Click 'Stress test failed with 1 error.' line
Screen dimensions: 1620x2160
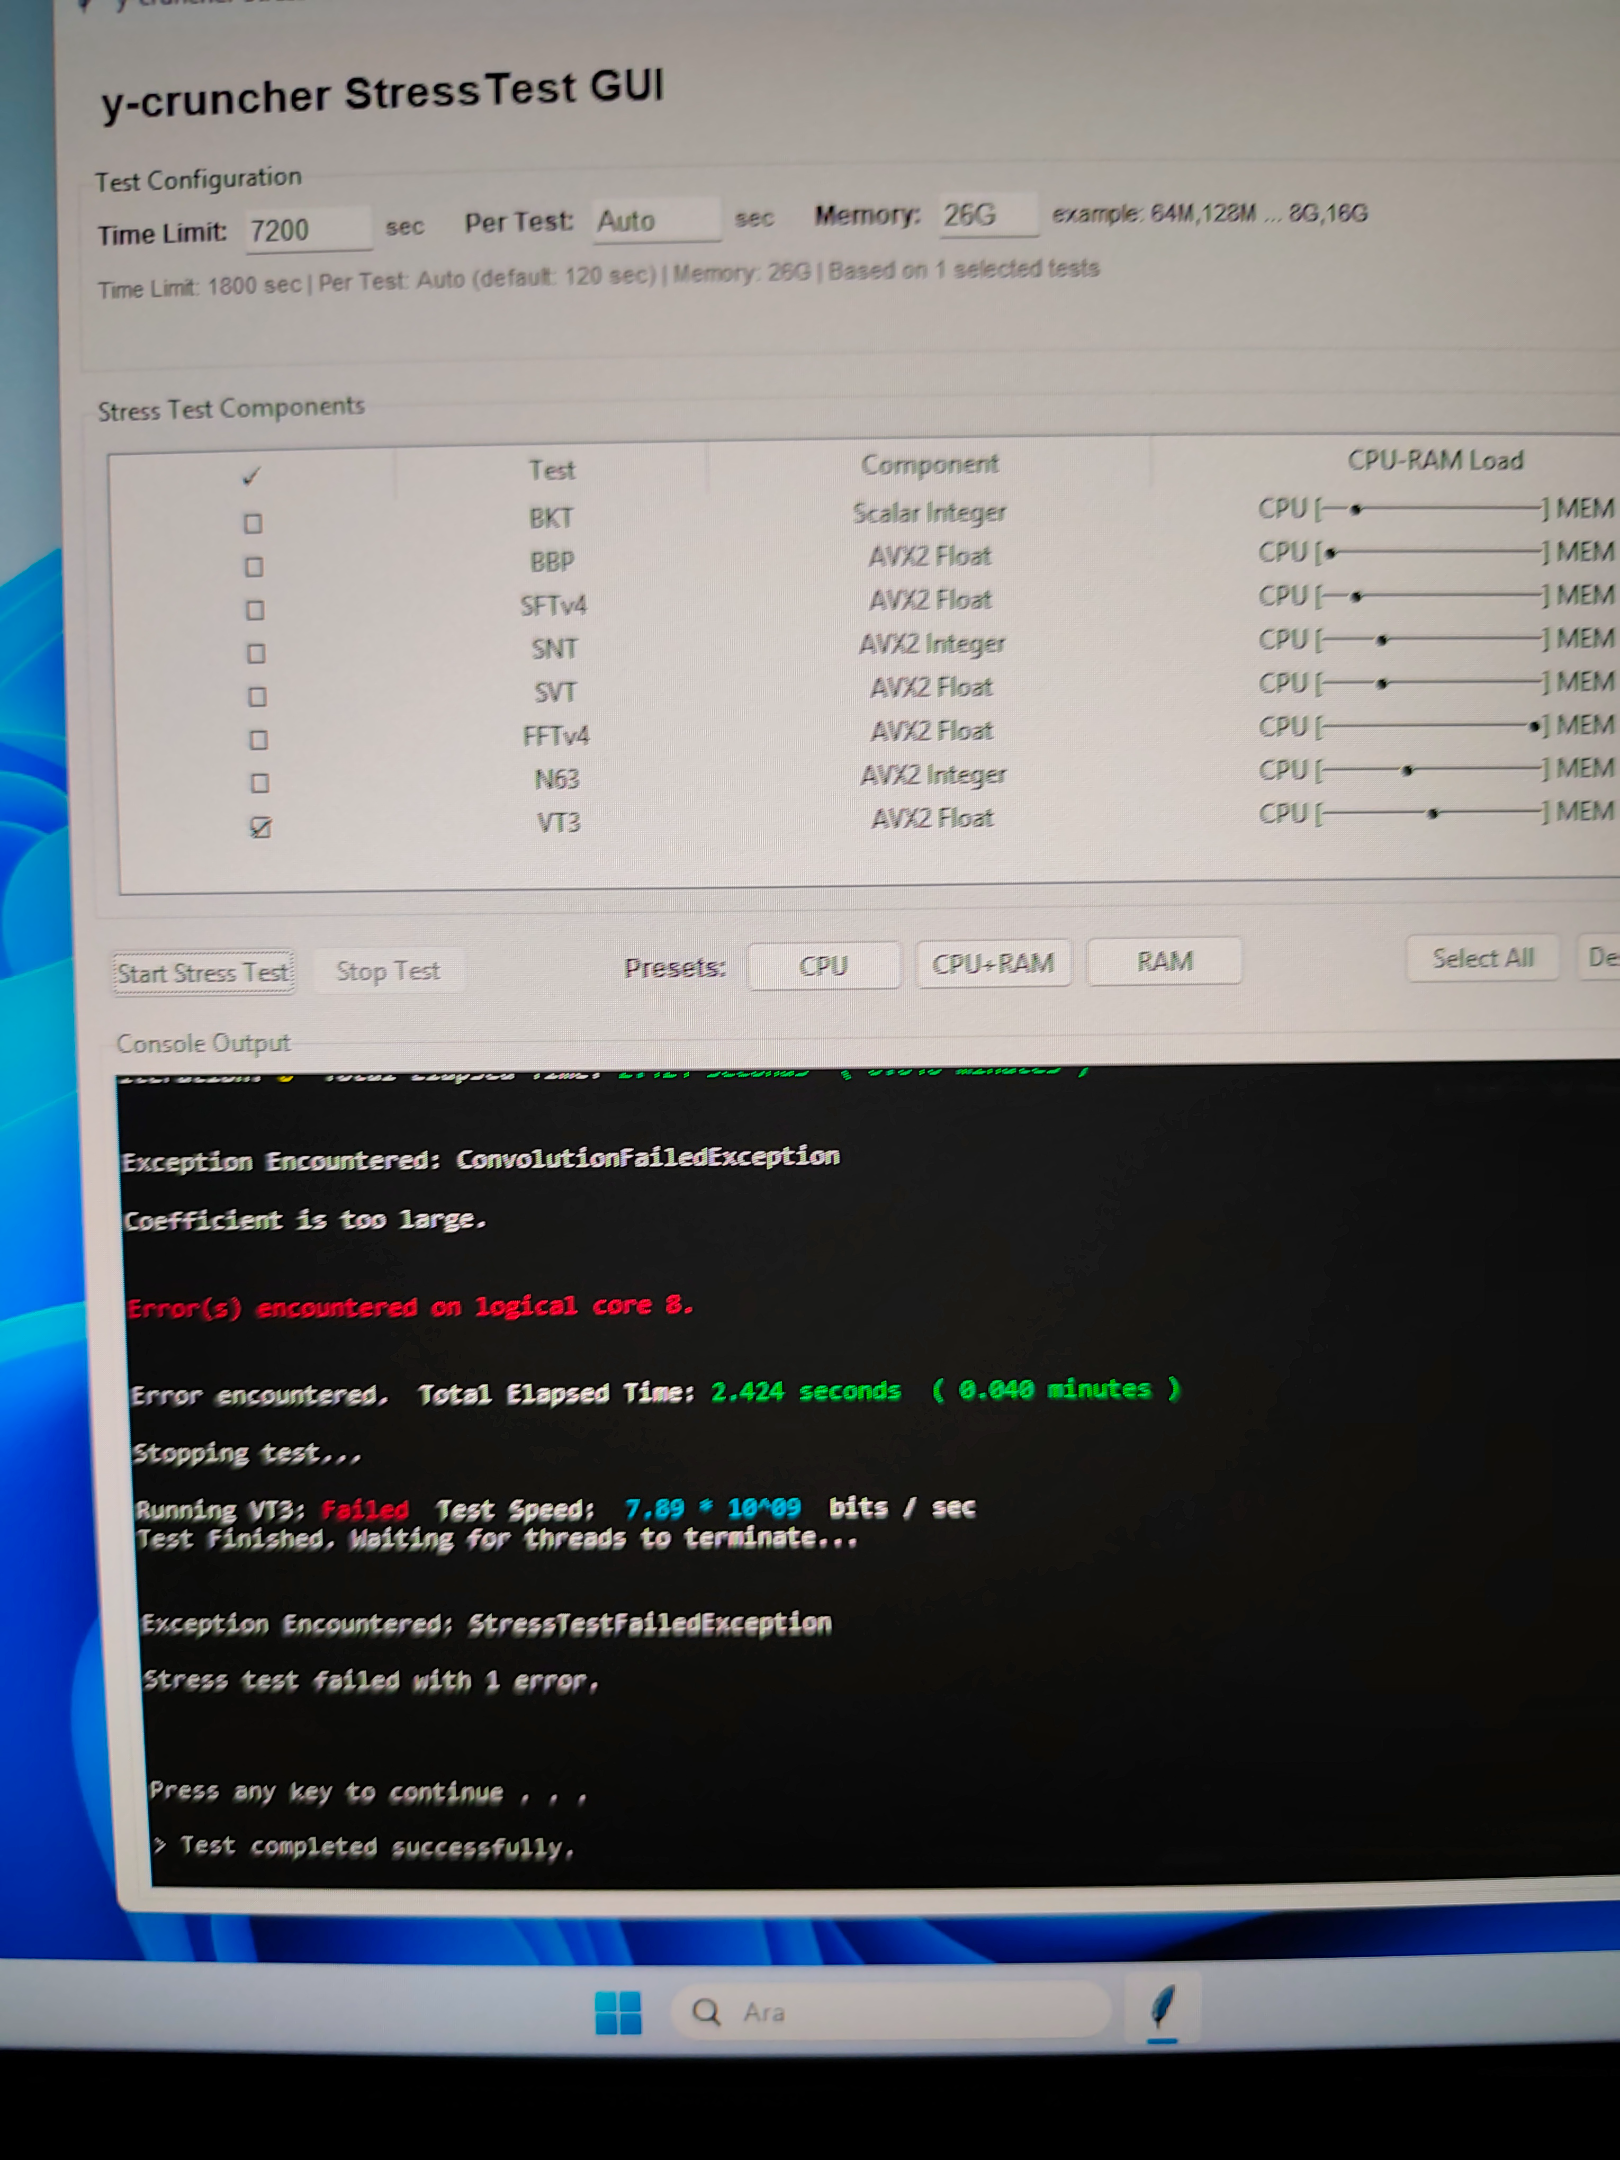coord(371,1681)
